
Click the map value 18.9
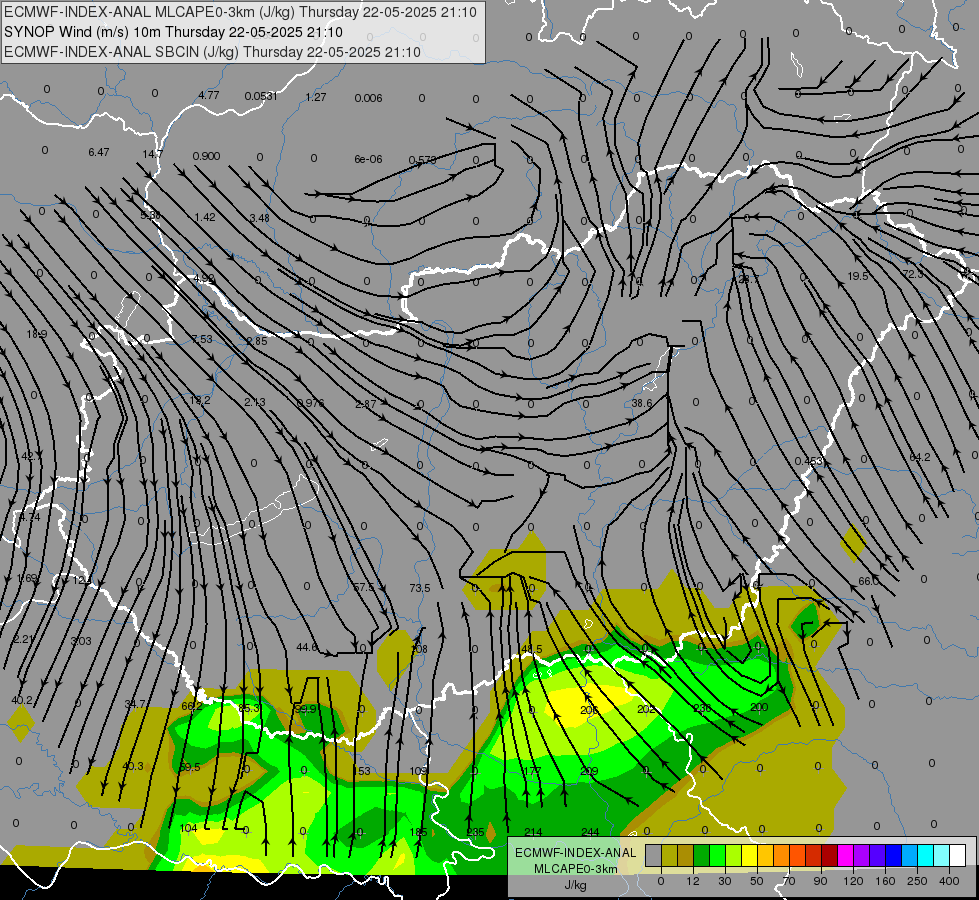pyautogui.click(x=36, y=334)
